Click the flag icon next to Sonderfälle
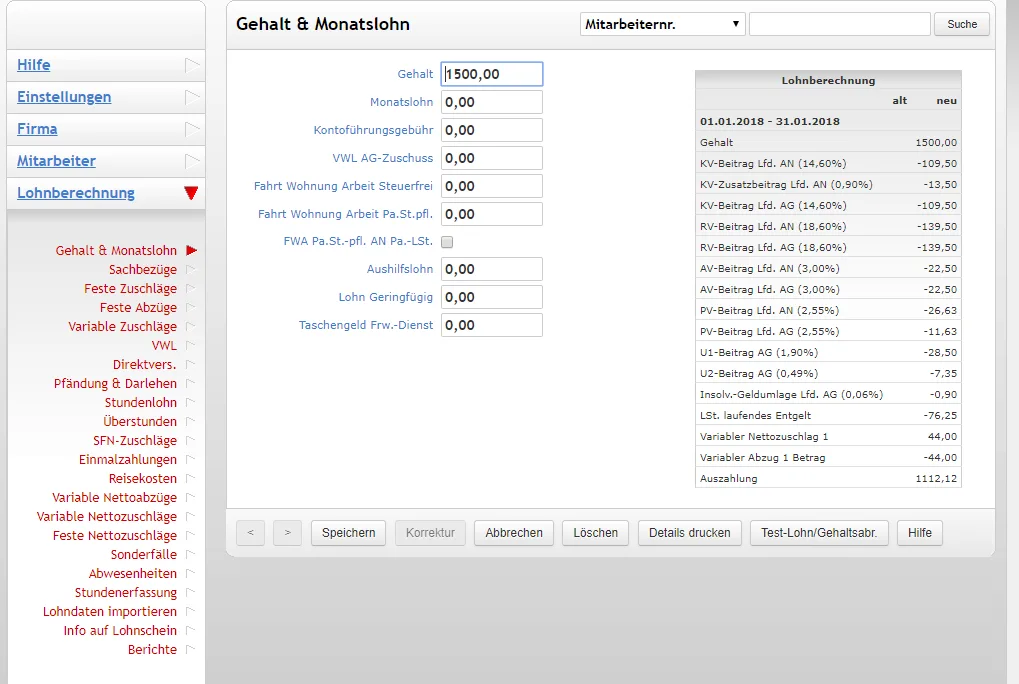This screenshot has height=684, width=1019. [190, 554]
